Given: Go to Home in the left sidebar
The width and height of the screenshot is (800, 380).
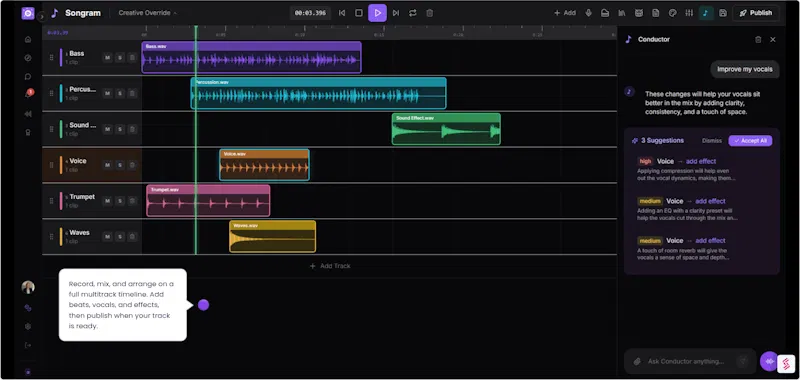Looking at the screenshot, I should pos(28,39).
